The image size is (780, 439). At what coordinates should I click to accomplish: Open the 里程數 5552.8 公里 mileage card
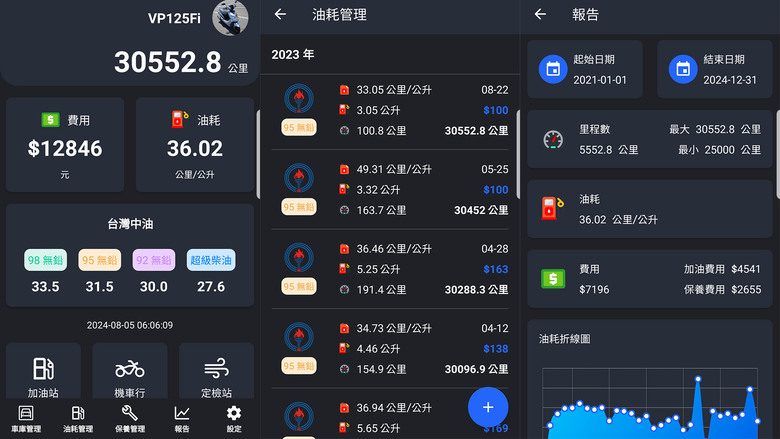[650, 139]
